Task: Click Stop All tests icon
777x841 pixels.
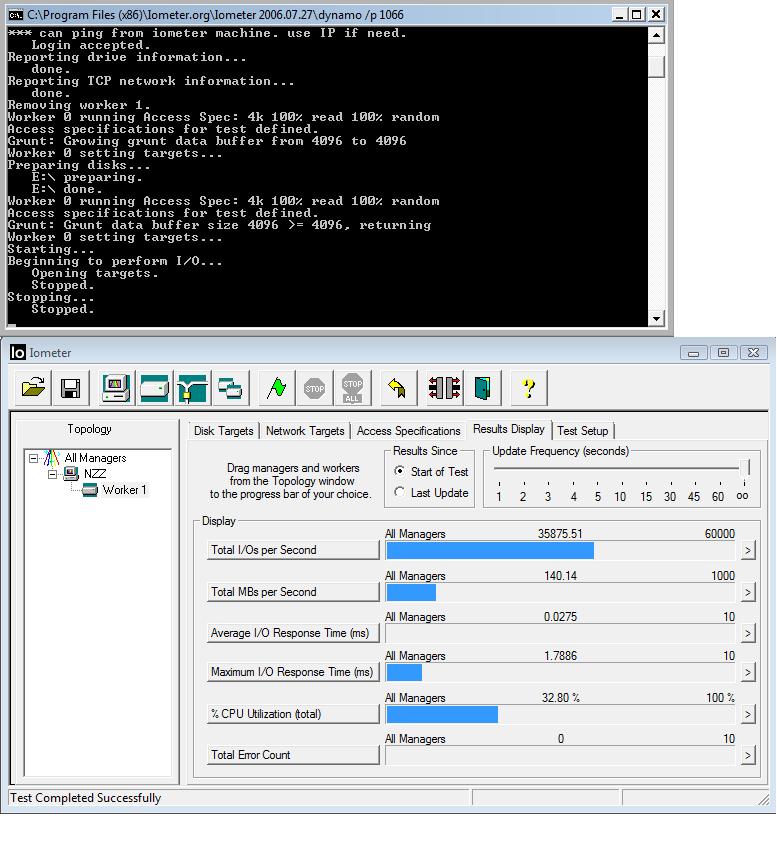Action: pyautogui.click(x=352, y=387)
